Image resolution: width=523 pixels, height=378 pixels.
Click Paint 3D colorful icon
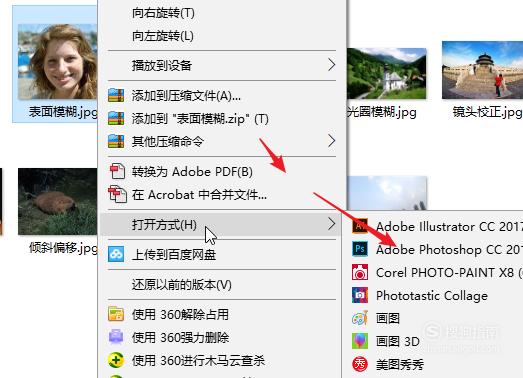click(360, 341)
